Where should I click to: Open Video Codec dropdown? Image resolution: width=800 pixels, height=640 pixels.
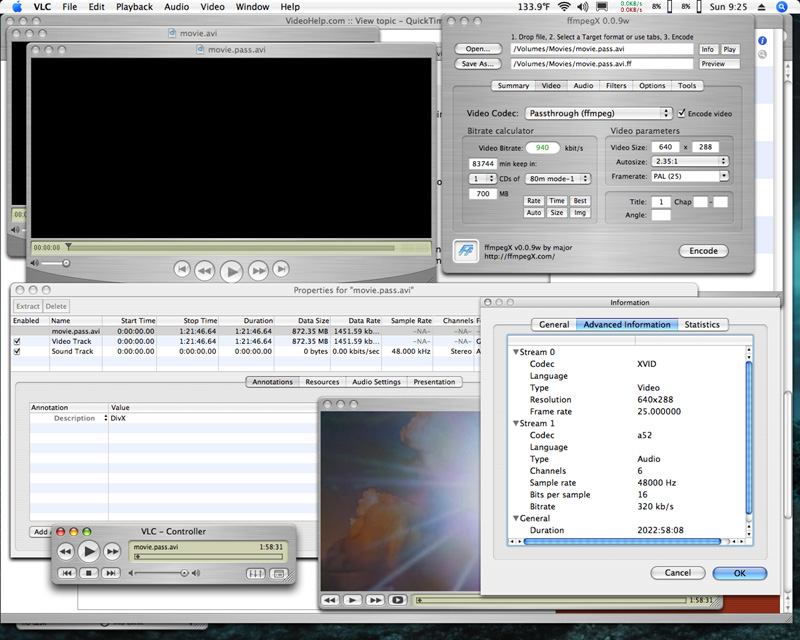tap(598, 113)
